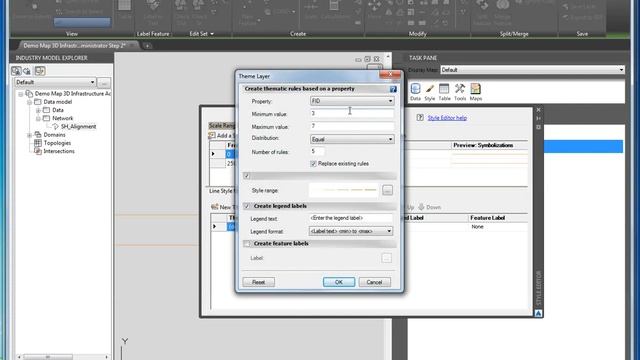Screen dimensions: 640x360
Task: Select the SH_Alignment tree item
Action: tap(78, 127)
